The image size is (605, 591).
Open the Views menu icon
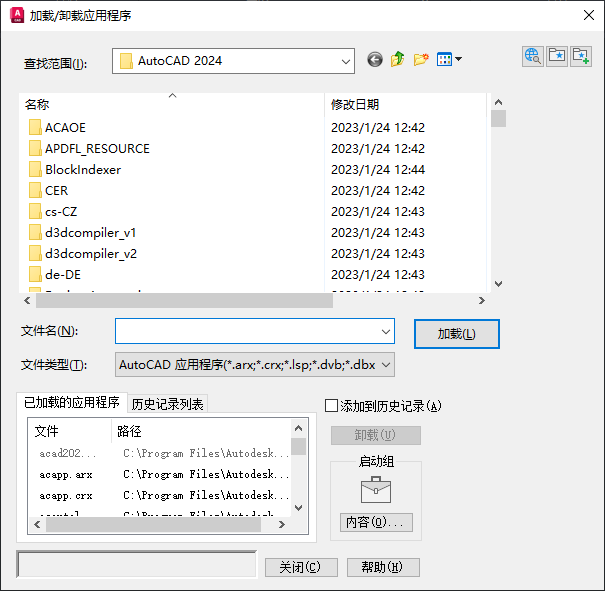(444, 59)
